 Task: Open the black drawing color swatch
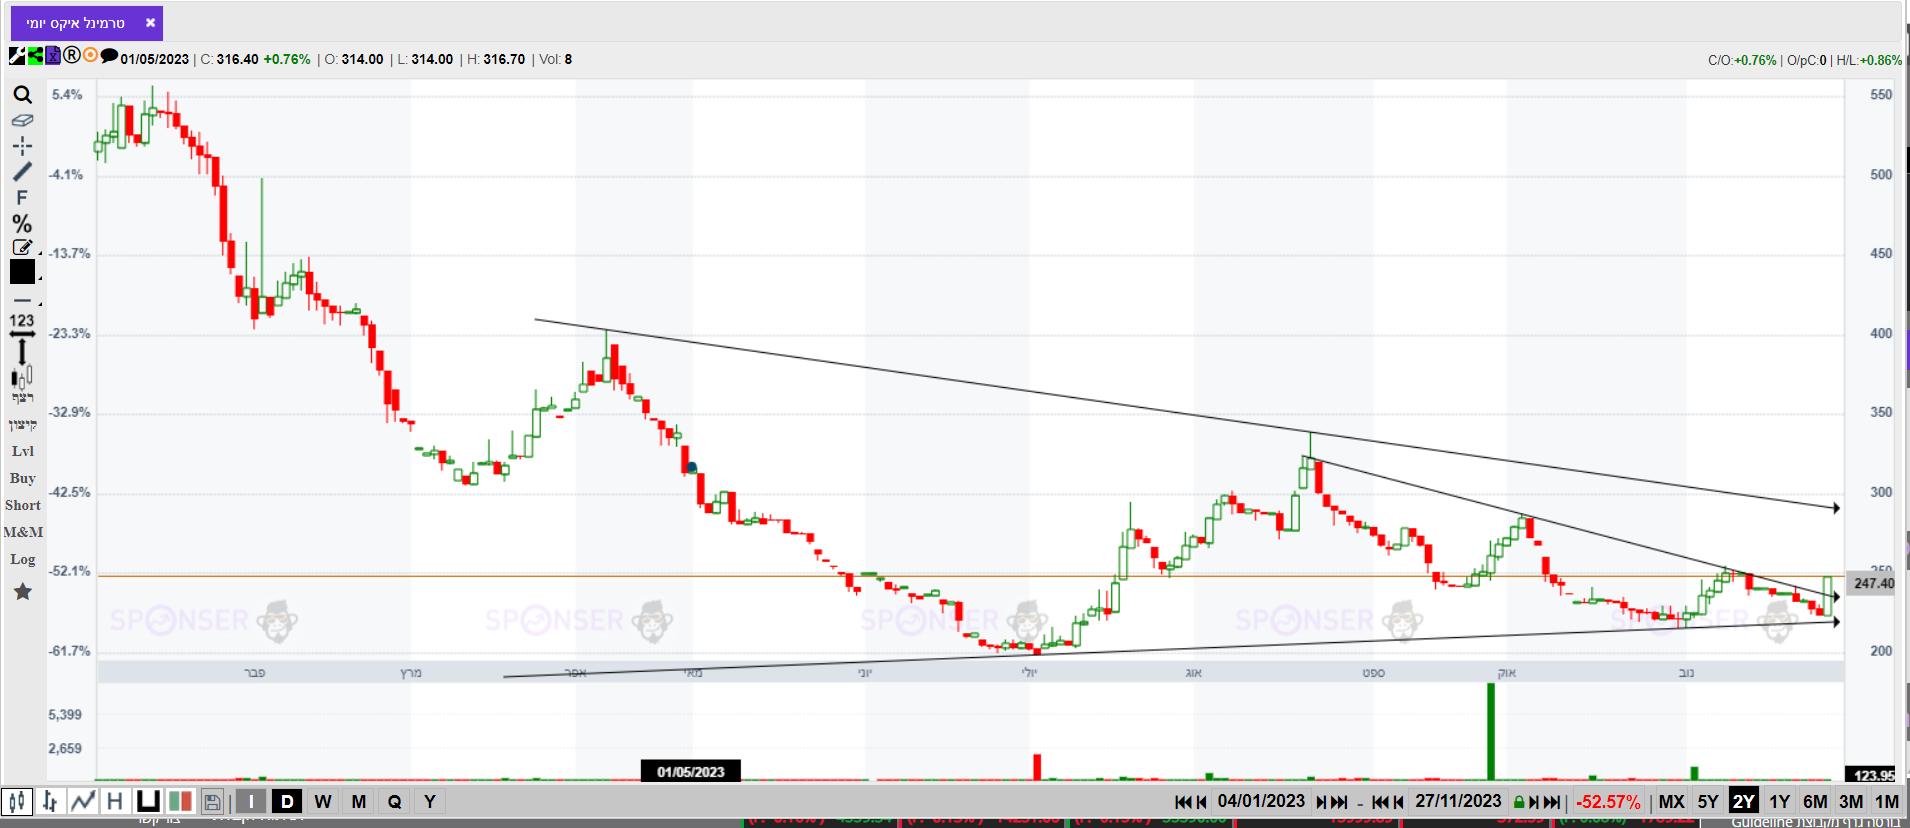coord(22,272)
